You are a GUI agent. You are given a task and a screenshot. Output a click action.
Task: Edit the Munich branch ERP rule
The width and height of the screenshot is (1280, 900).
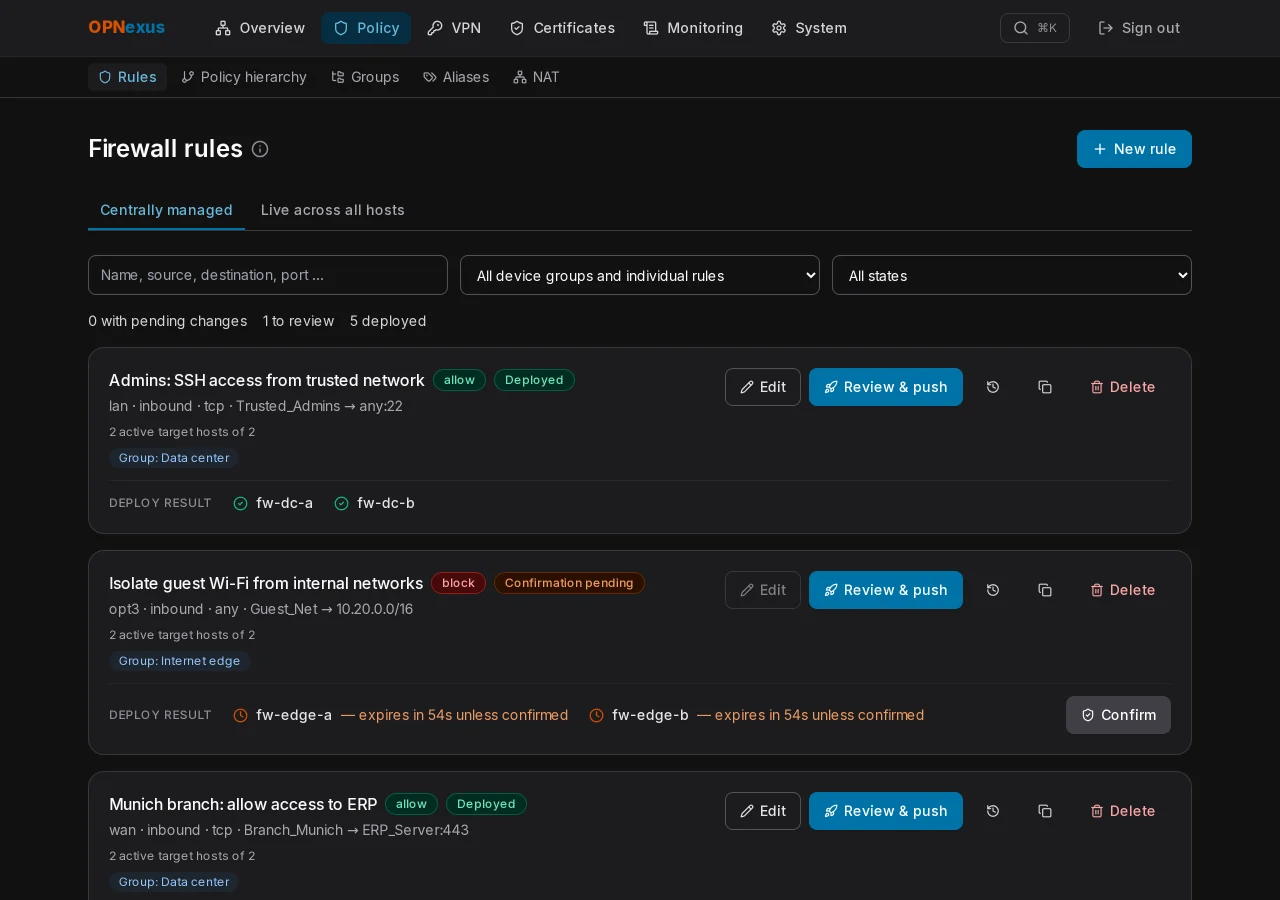pyautogui.click(x=763, y=811)
